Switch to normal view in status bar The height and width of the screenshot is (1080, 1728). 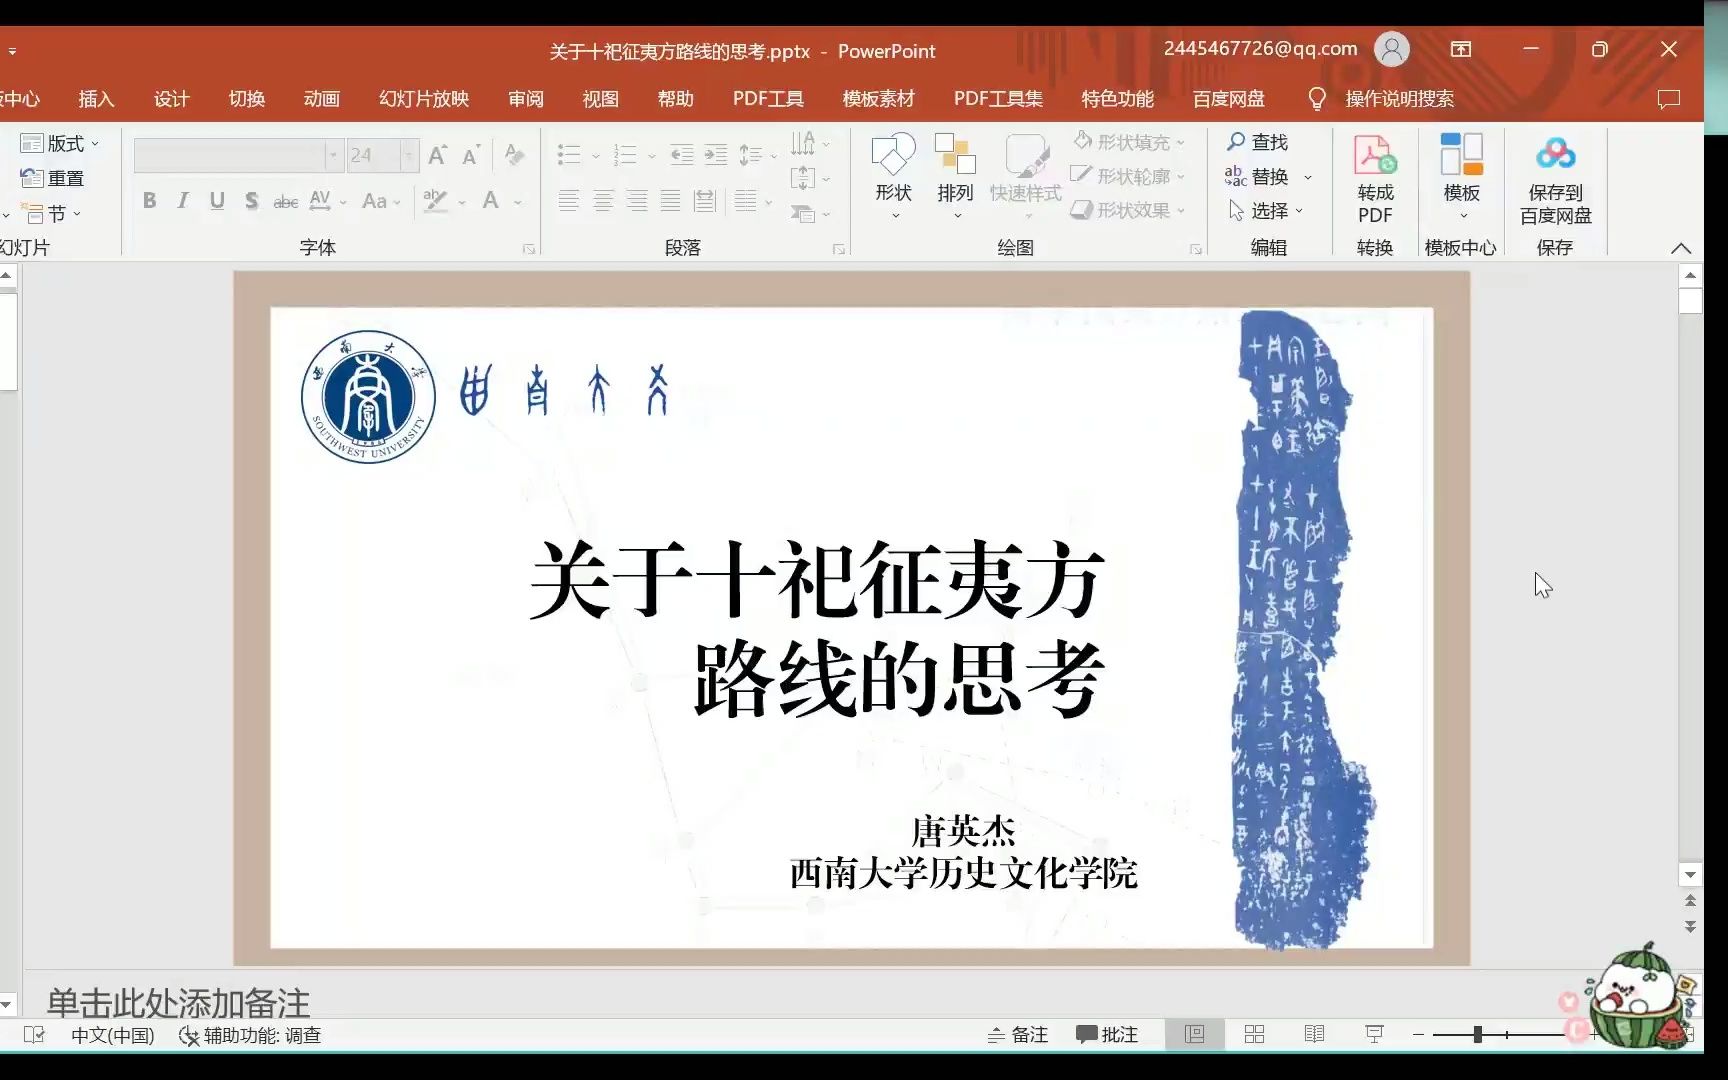click(x=1194, y=1035)
